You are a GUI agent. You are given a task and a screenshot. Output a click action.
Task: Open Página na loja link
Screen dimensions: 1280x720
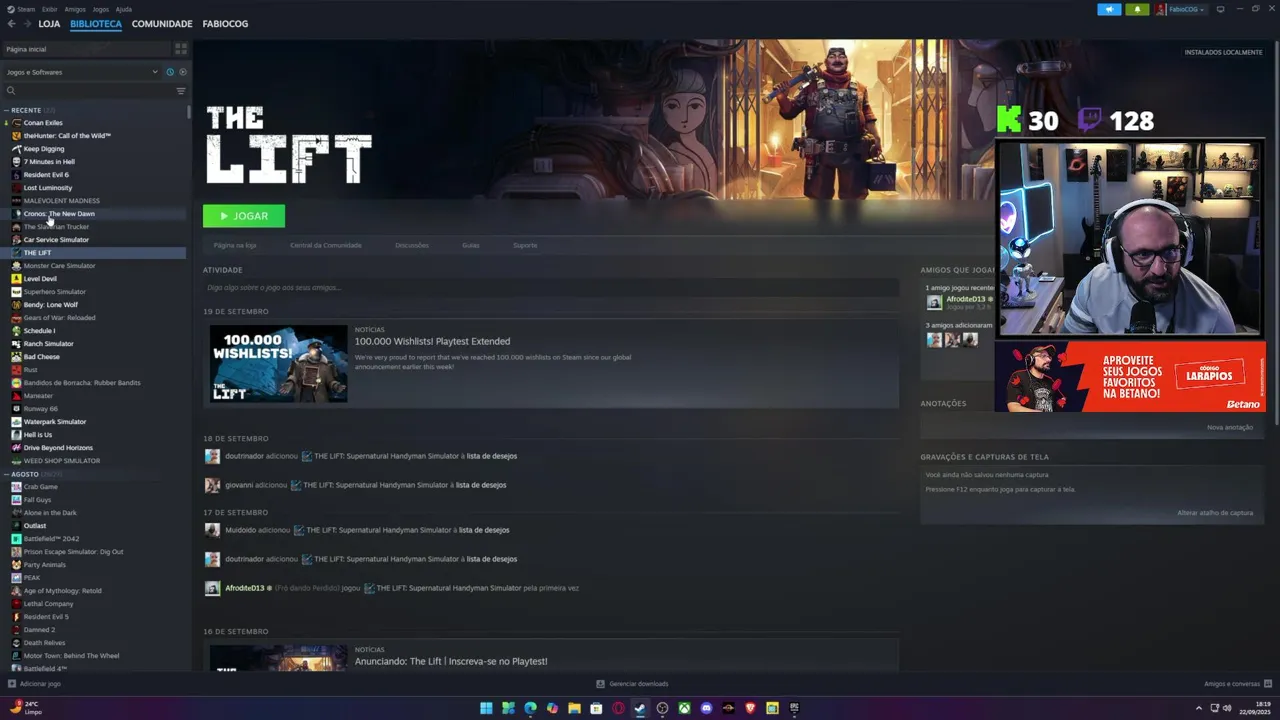pyautogui.click(x=235, y=245)
